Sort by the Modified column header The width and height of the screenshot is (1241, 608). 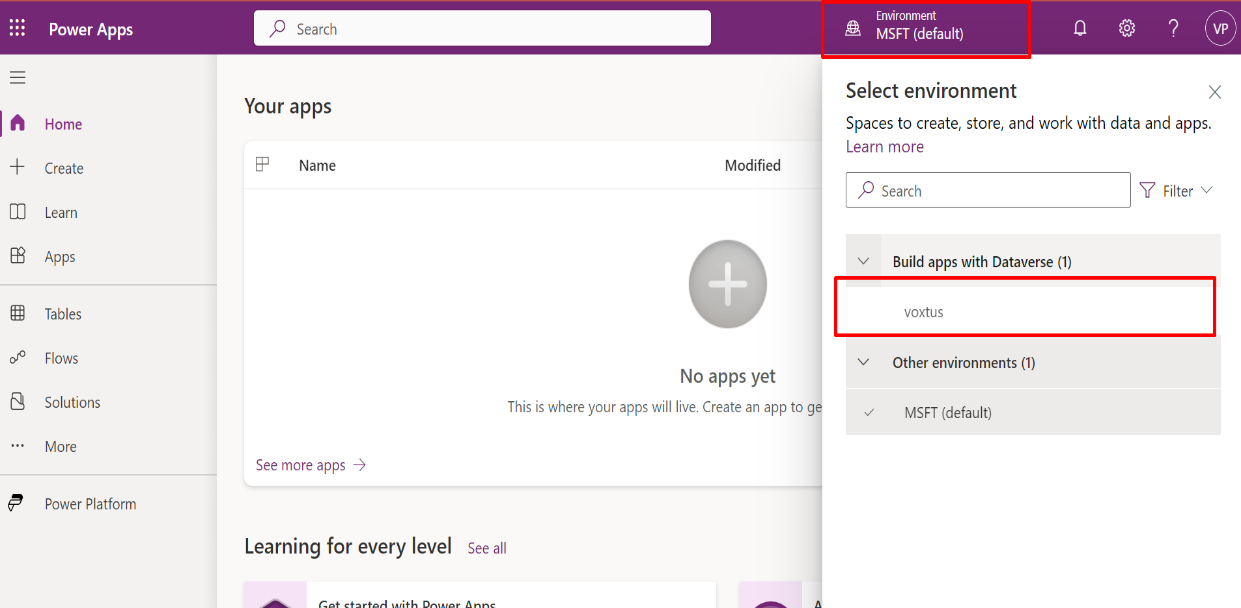(x=753, y=165)
